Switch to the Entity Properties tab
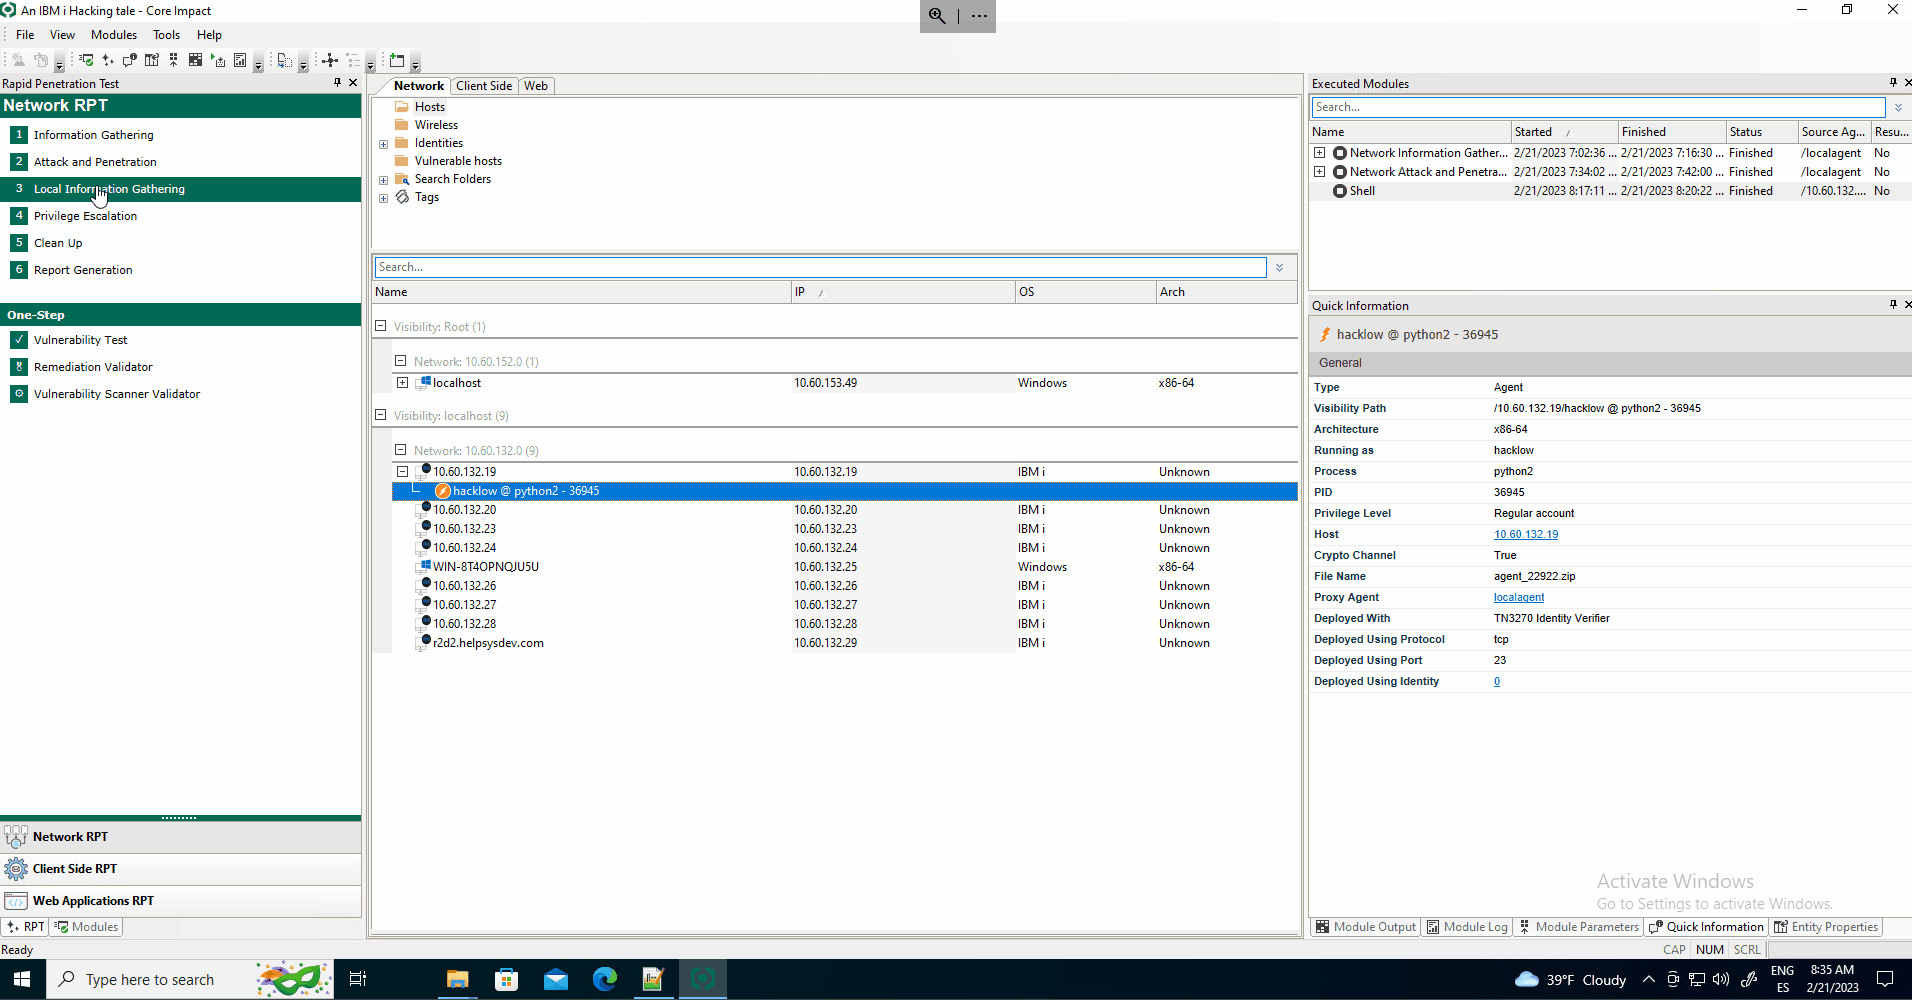Viewport: 1912px width, 1000px height. [1826, 927]
